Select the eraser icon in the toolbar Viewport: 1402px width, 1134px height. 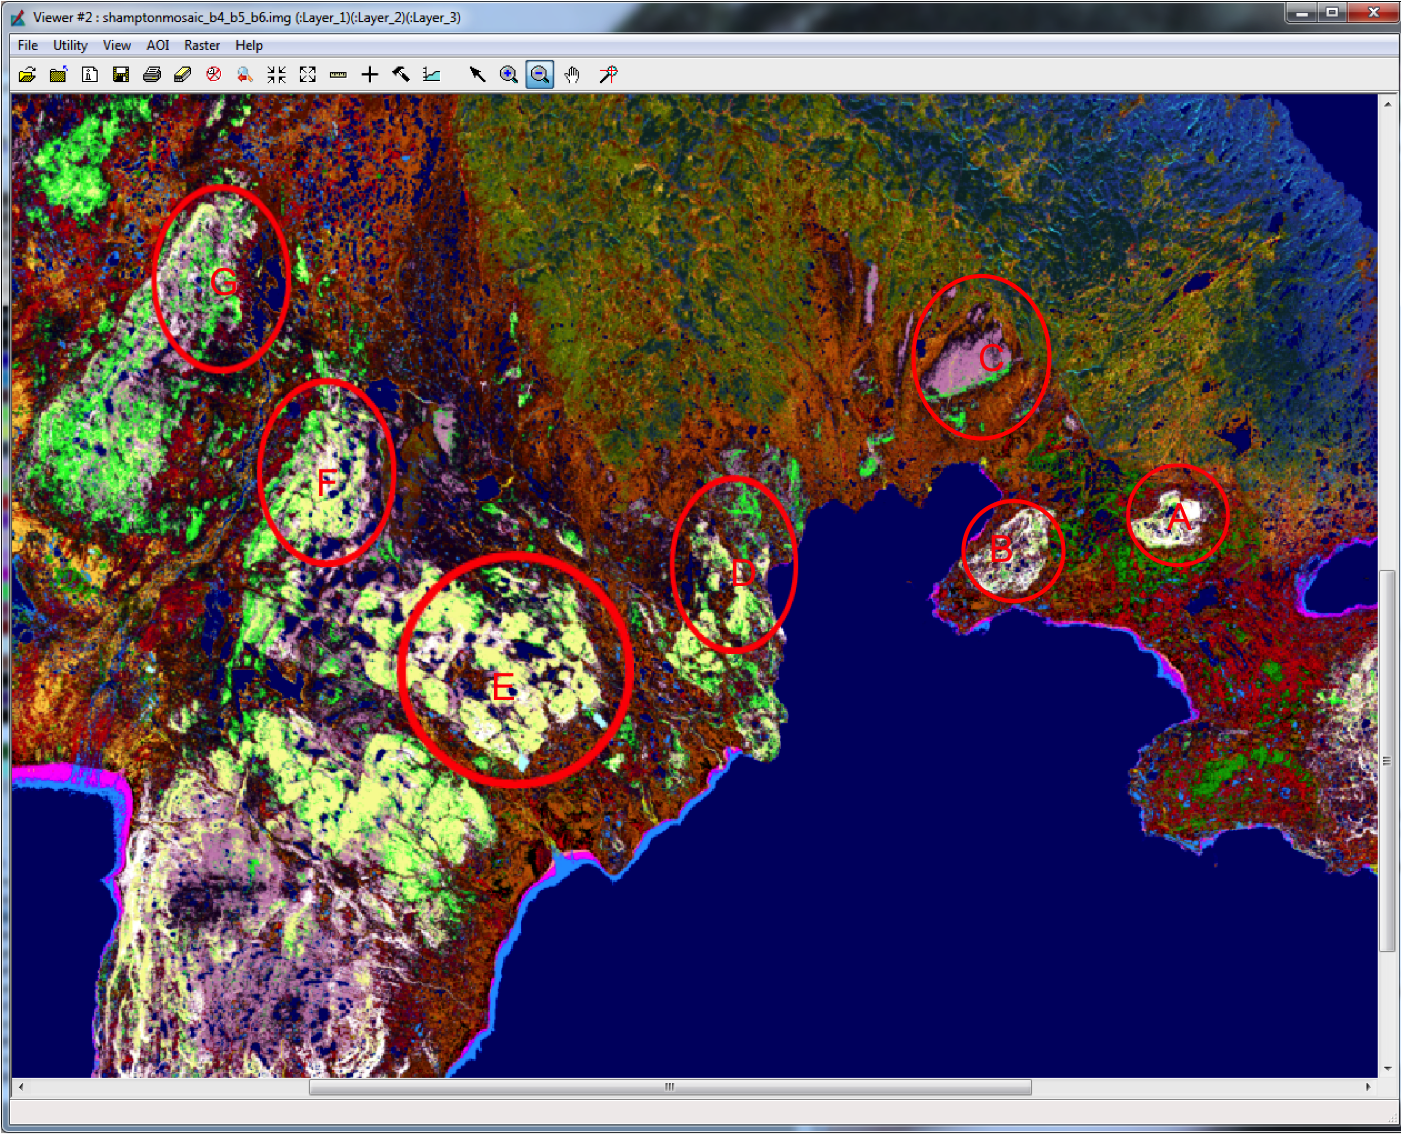tap(182, 75)
